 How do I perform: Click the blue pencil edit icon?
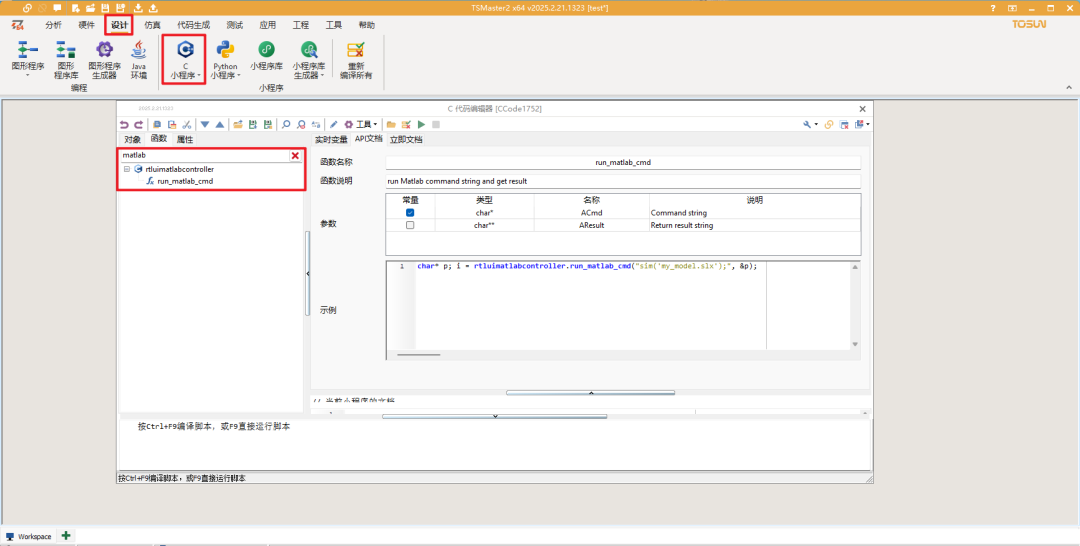tap(334, 125)
